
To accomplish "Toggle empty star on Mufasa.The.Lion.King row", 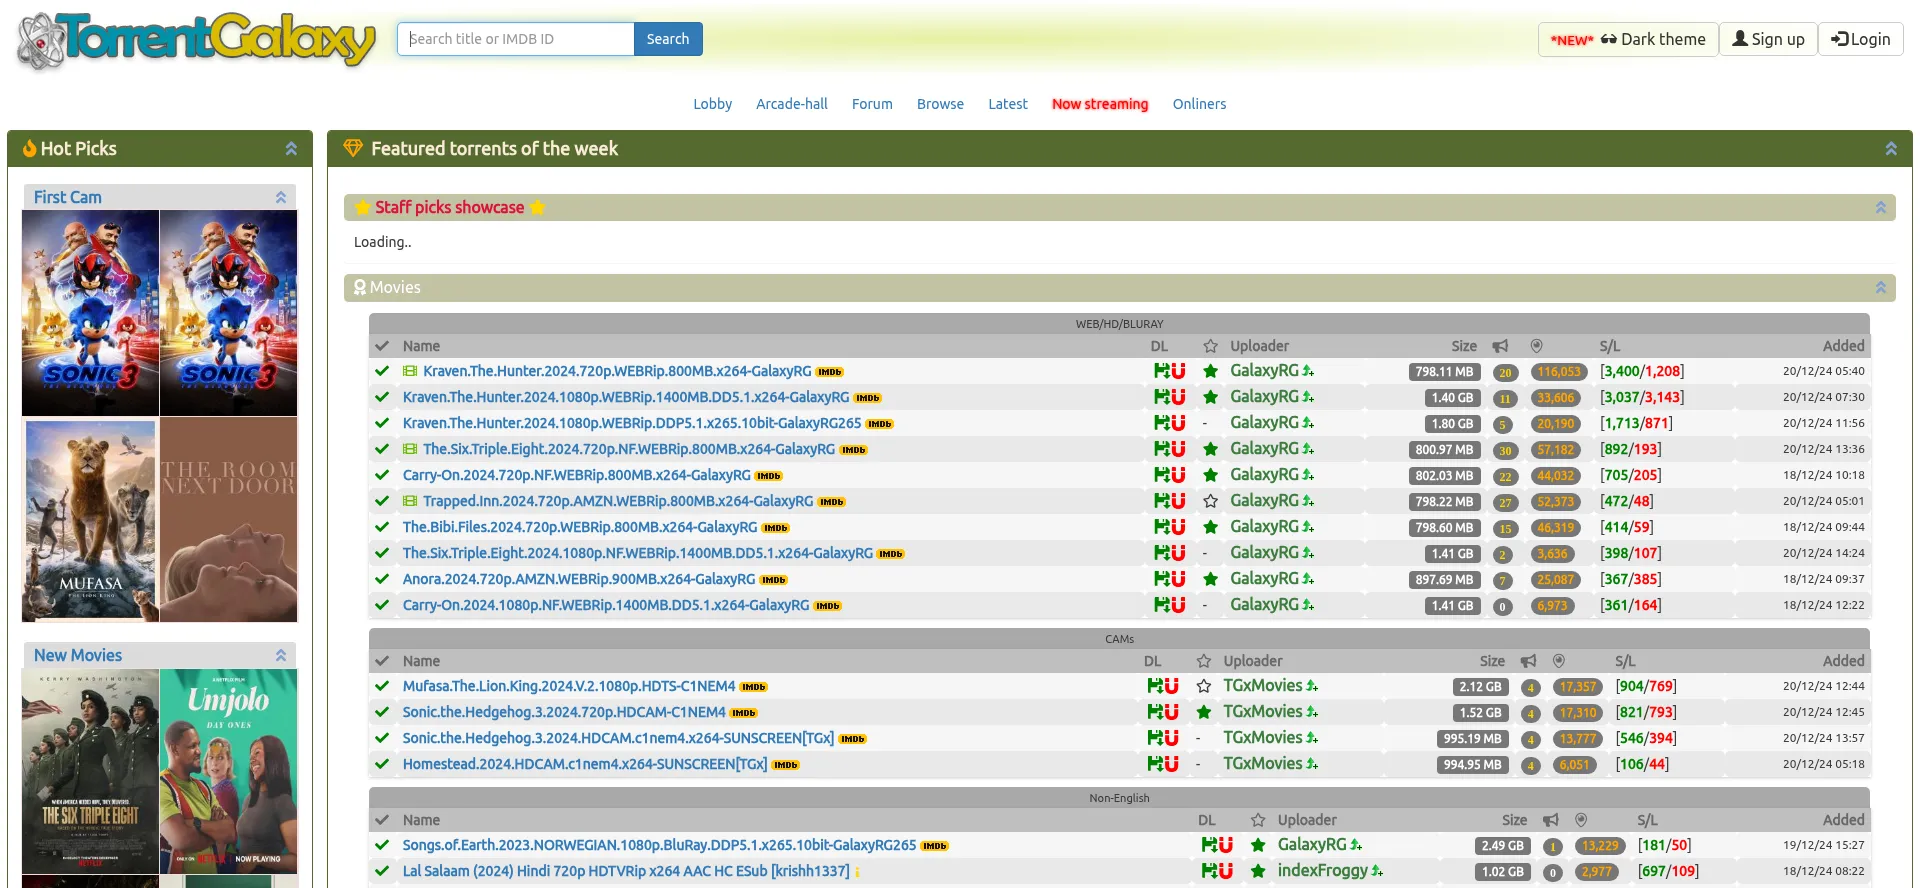I will pyautogui.click(x=1204, y=686).
